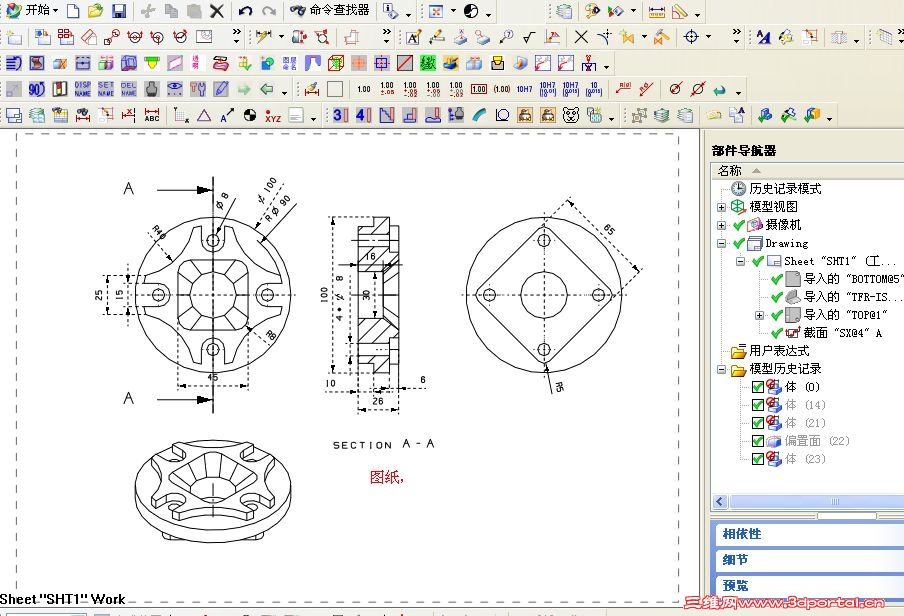Open the information icon dropdown arrow
904x616 pixels.
(x=408, y=14)
